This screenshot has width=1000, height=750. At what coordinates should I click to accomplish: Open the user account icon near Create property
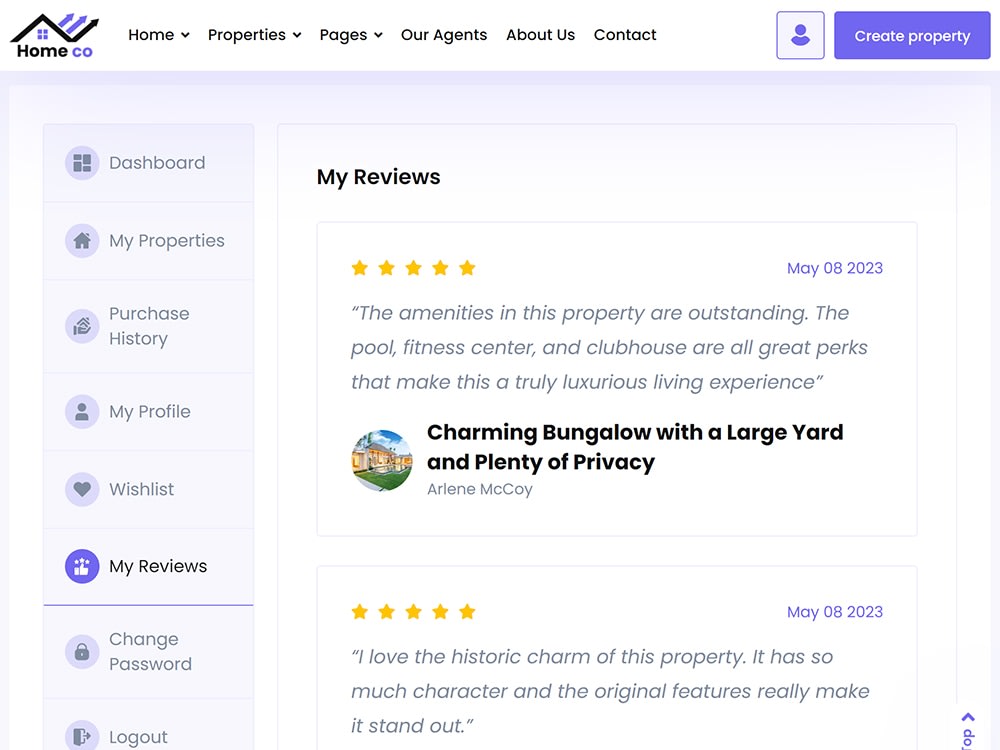click(x=800, y=35)
